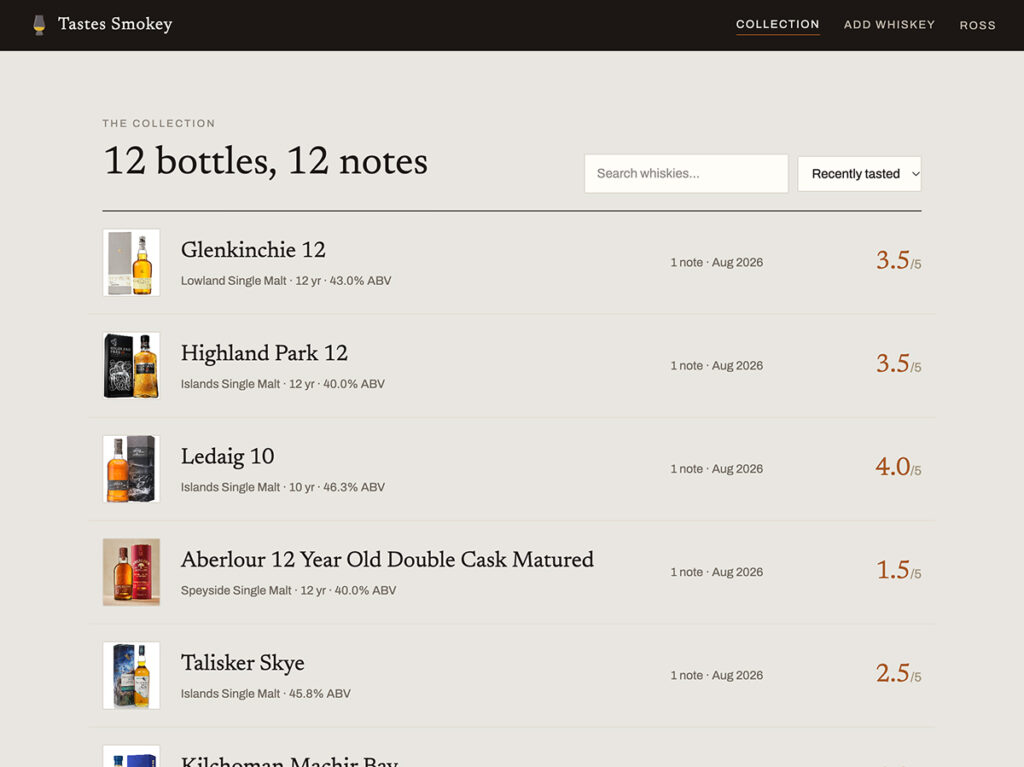Screen dimensions: 1024x767
Task: Open the Ledaig 10 bottle thumbnail
Action: (131, 469)
